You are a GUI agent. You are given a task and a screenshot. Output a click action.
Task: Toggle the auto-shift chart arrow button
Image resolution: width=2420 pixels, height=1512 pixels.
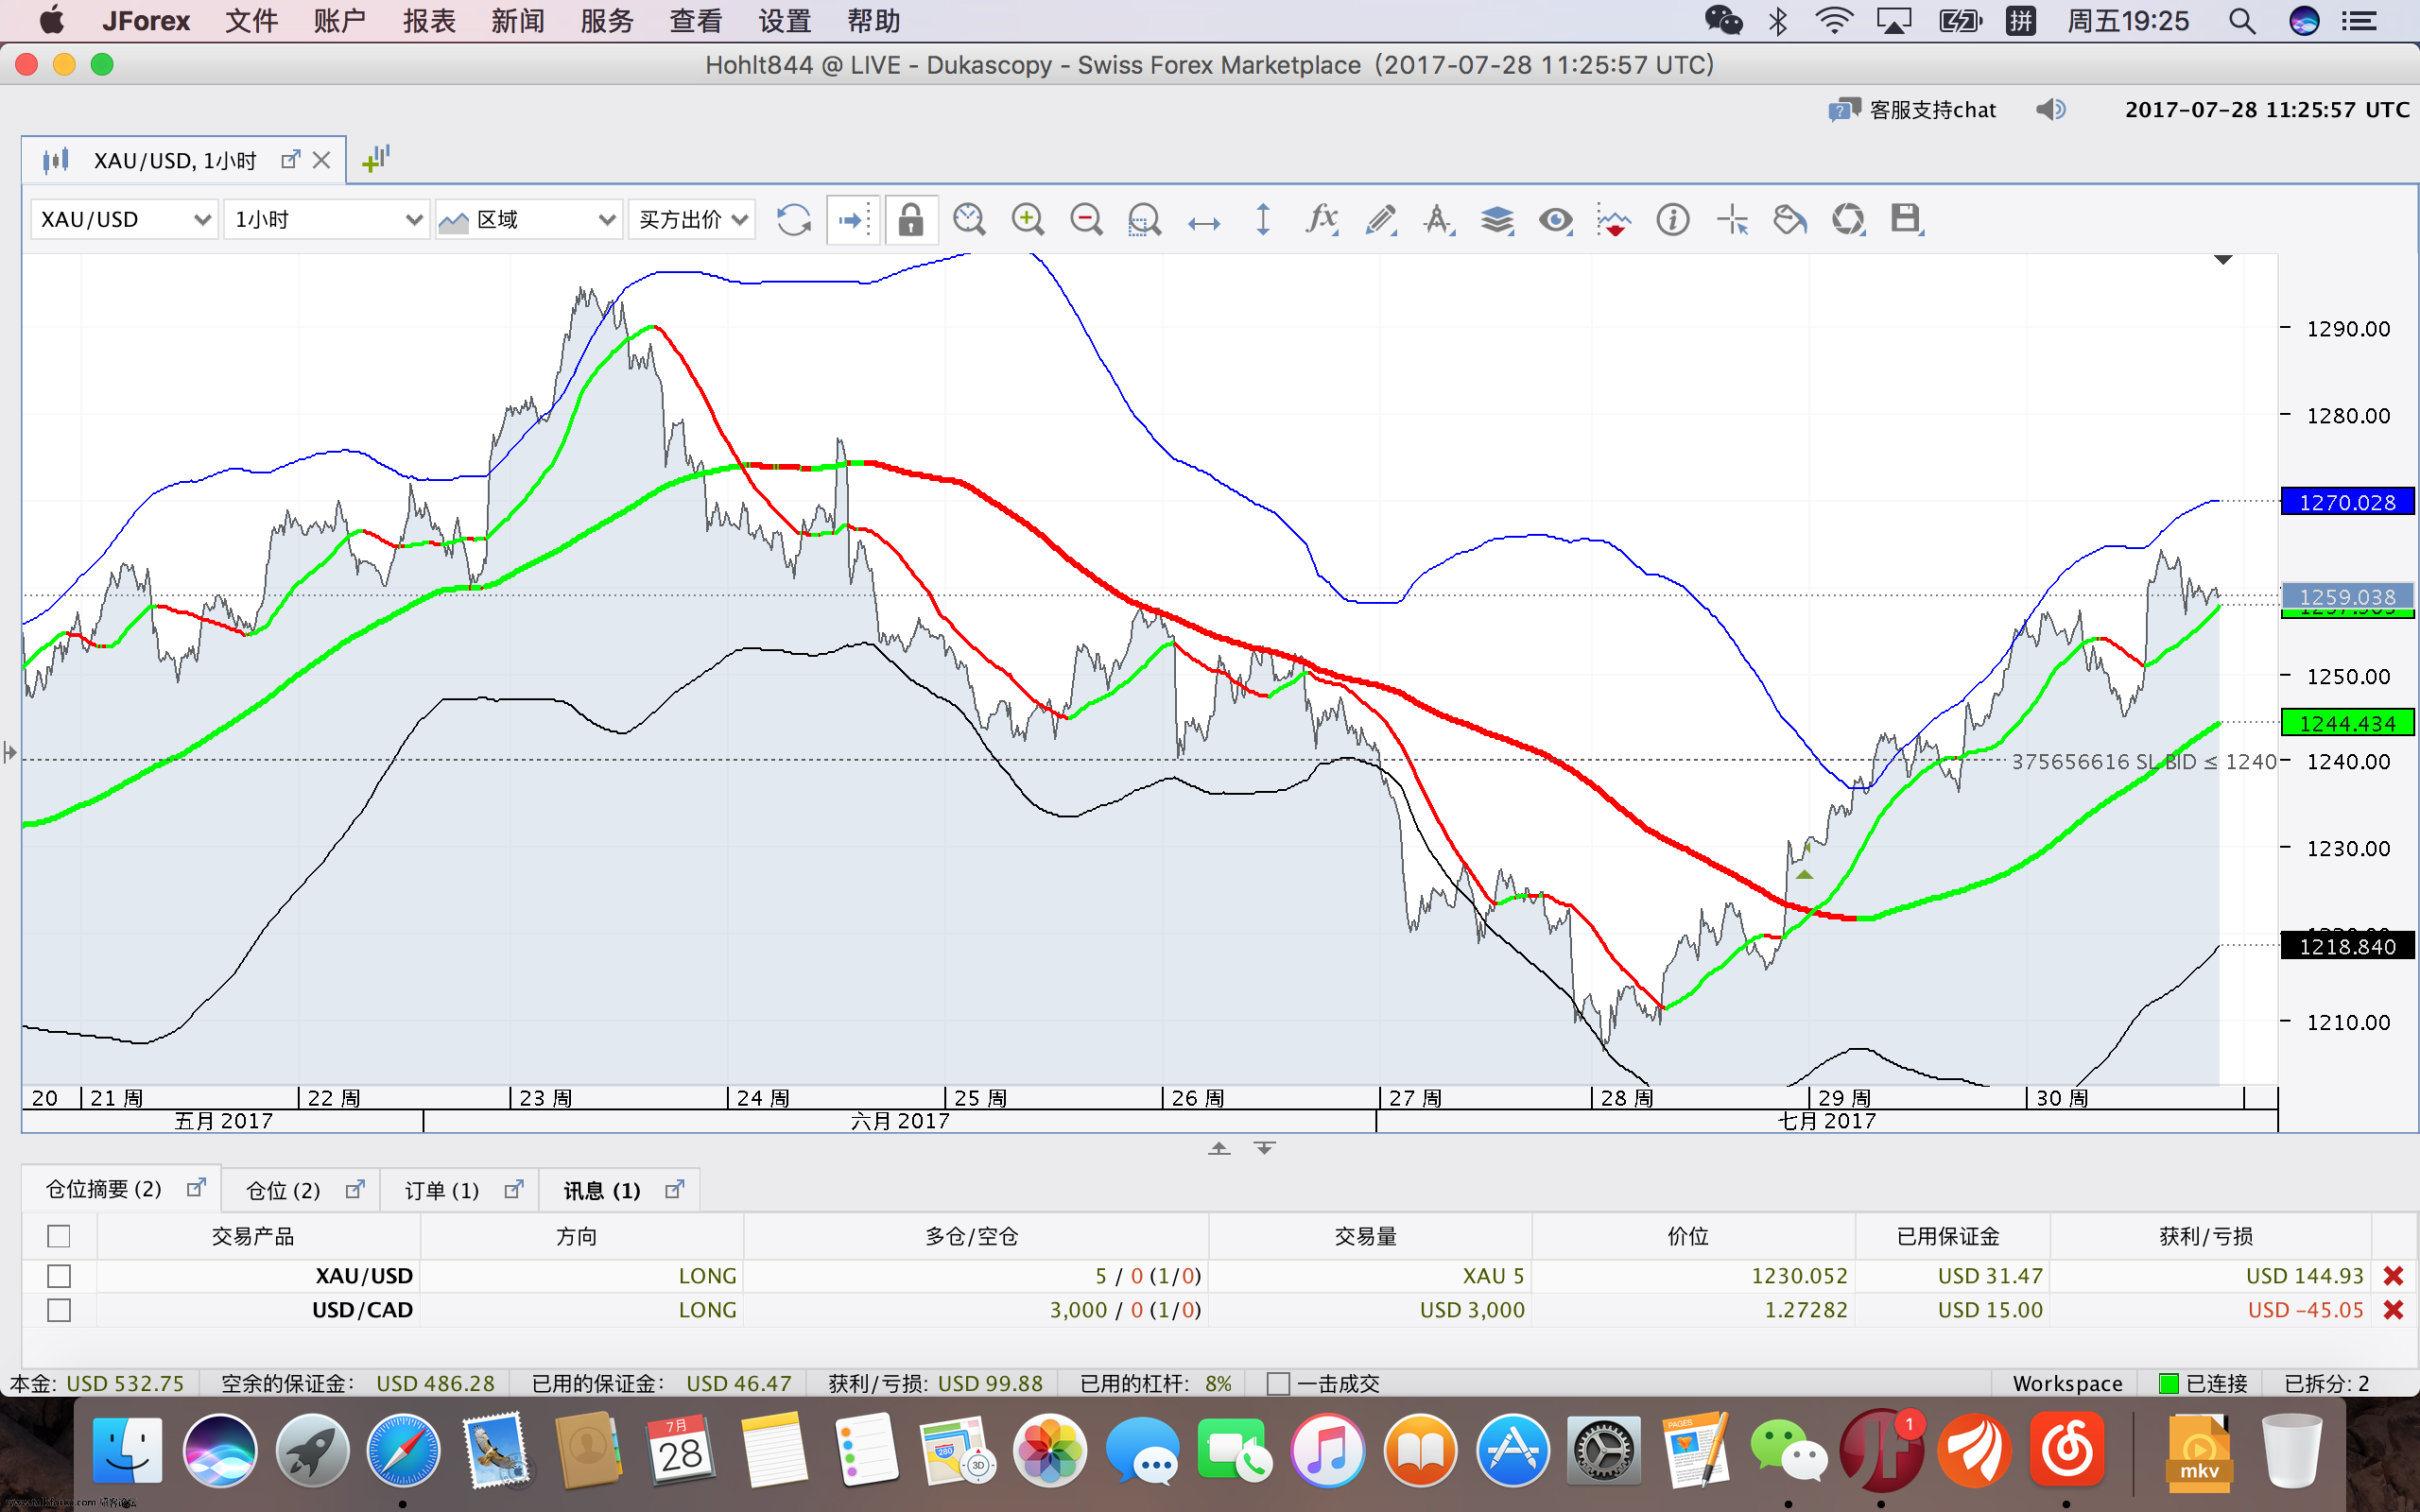click(853, 220)
